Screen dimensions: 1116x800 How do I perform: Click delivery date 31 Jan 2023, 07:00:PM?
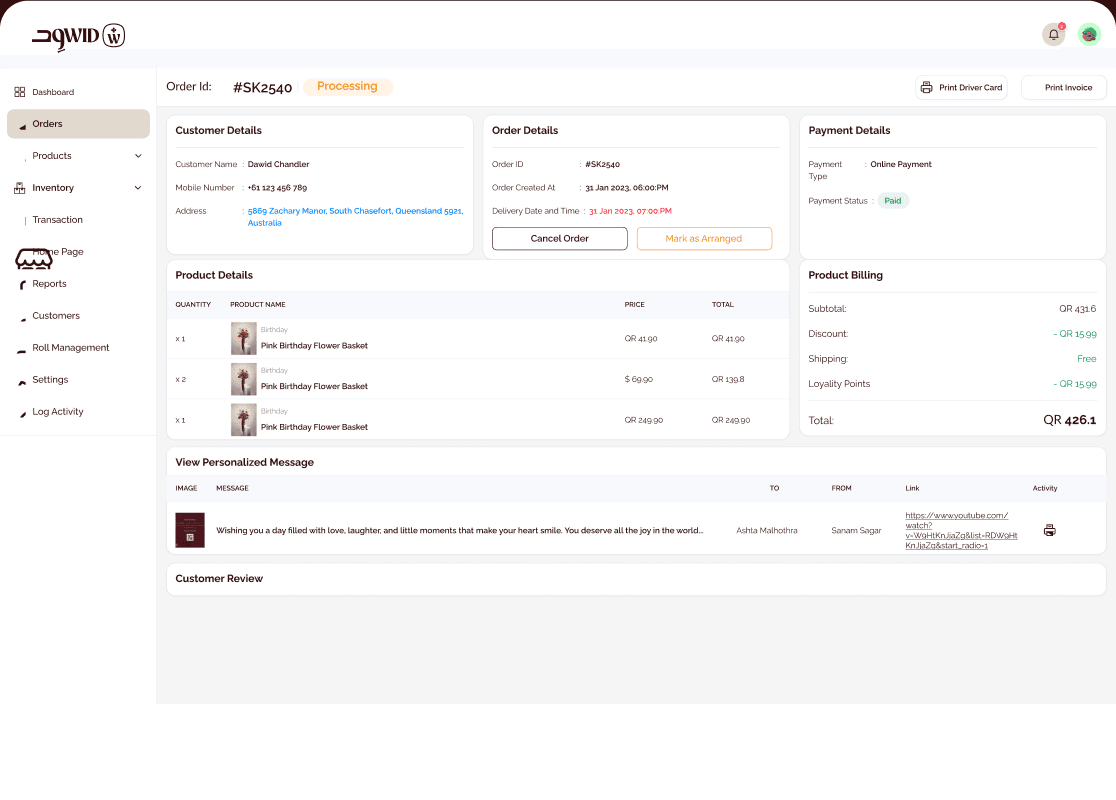point(630,211)
